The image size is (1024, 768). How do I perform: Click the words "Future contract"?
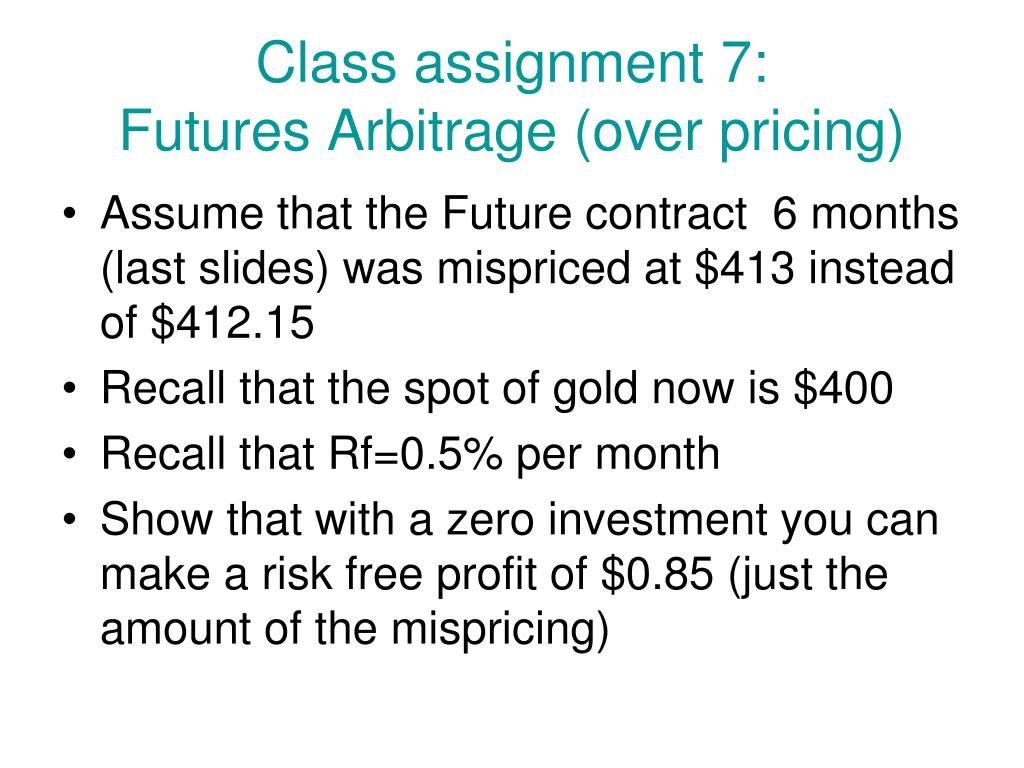[594, 214]
